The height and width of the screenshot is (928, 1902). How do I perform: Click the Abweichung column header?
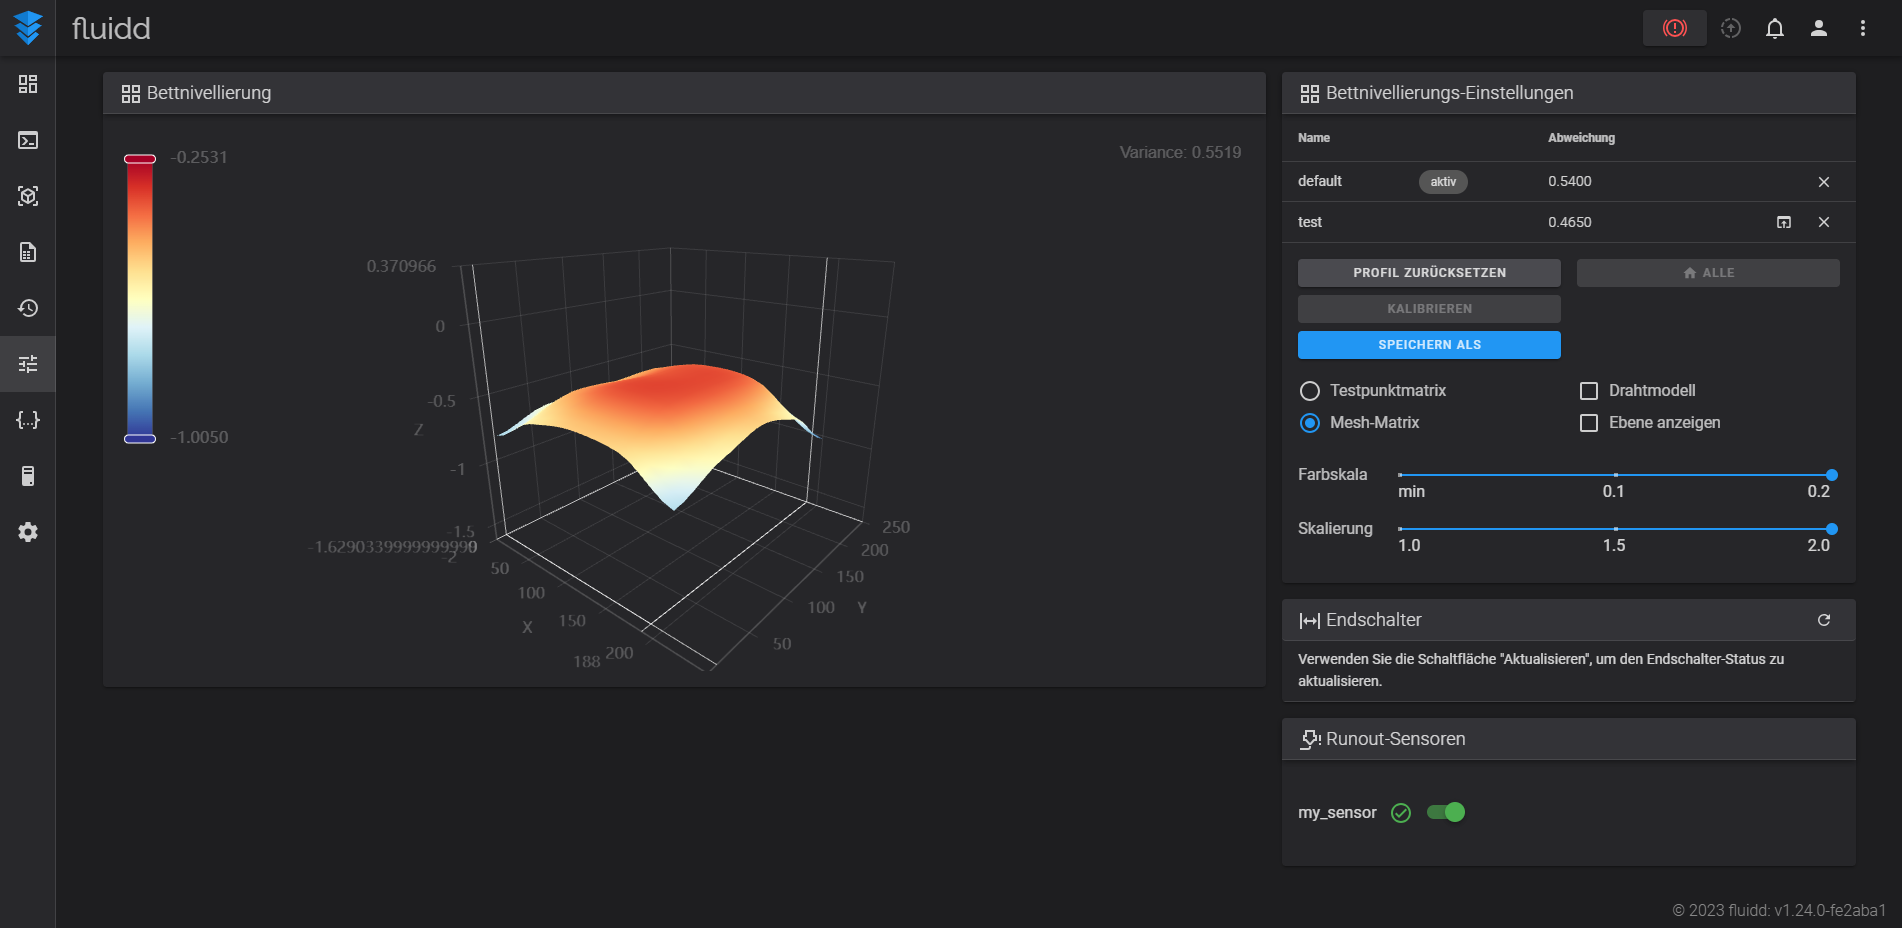pos(1581,138)
